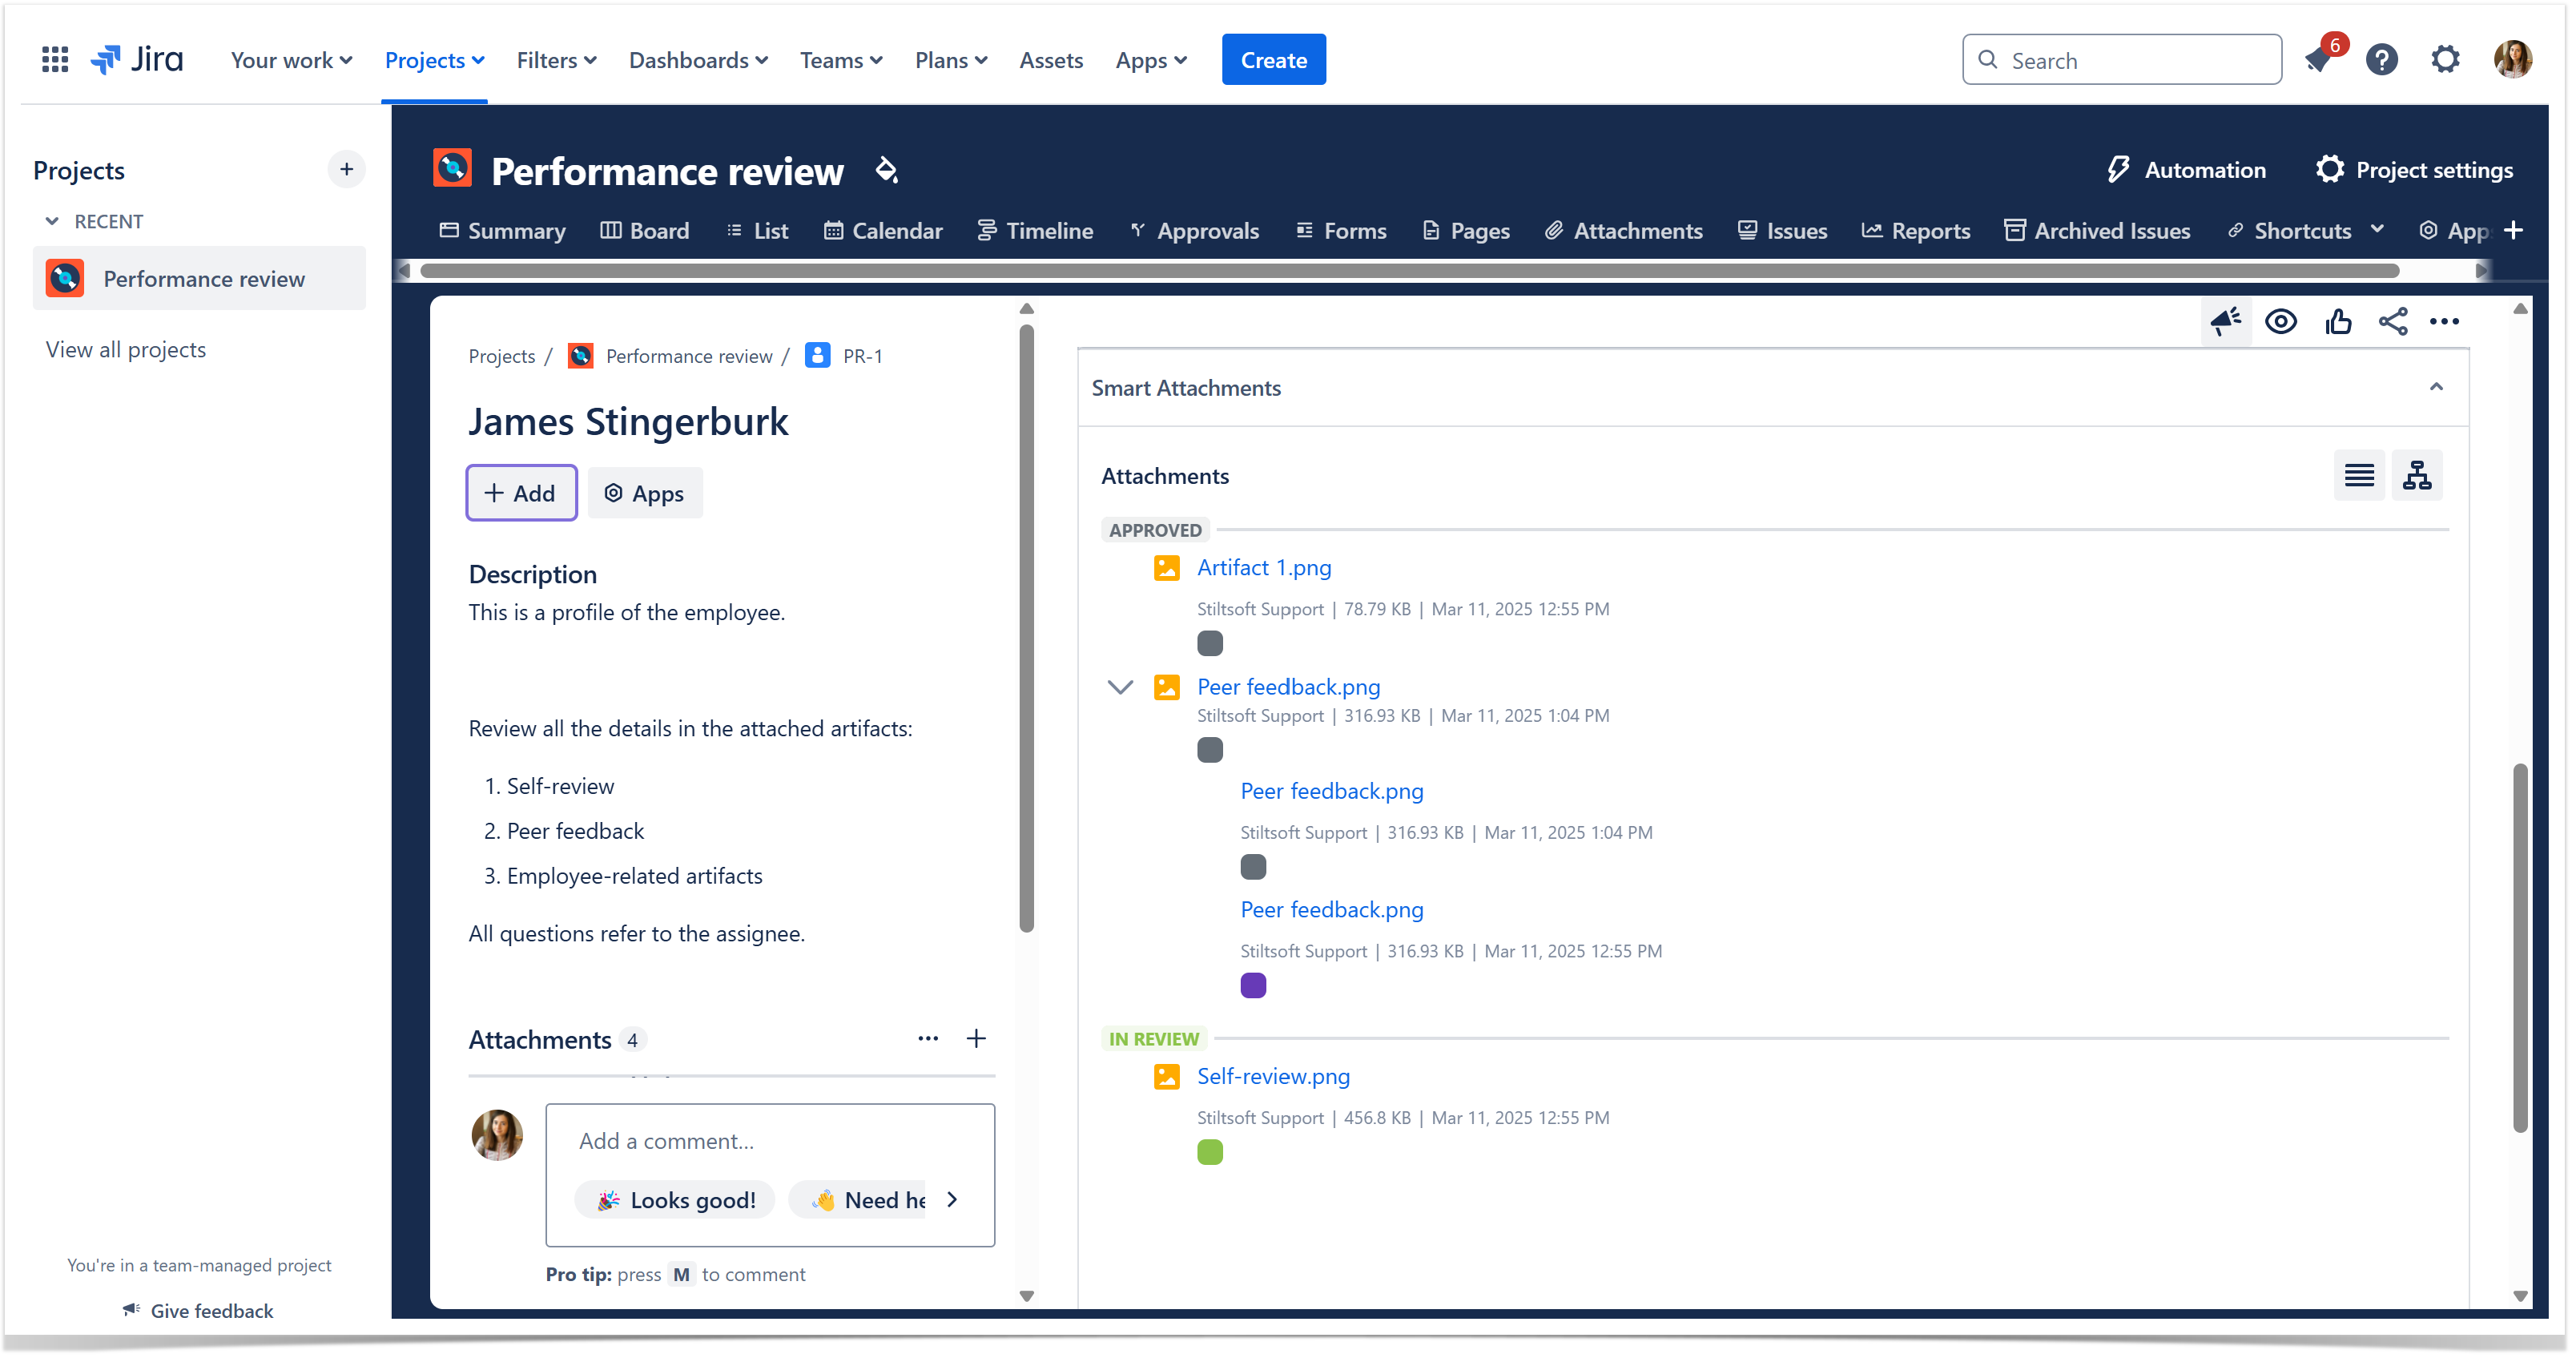Screen dimensions: 2576x1358
Task: Toggle the green status dot on Self-review.png
Action: click(1208, 1155)
